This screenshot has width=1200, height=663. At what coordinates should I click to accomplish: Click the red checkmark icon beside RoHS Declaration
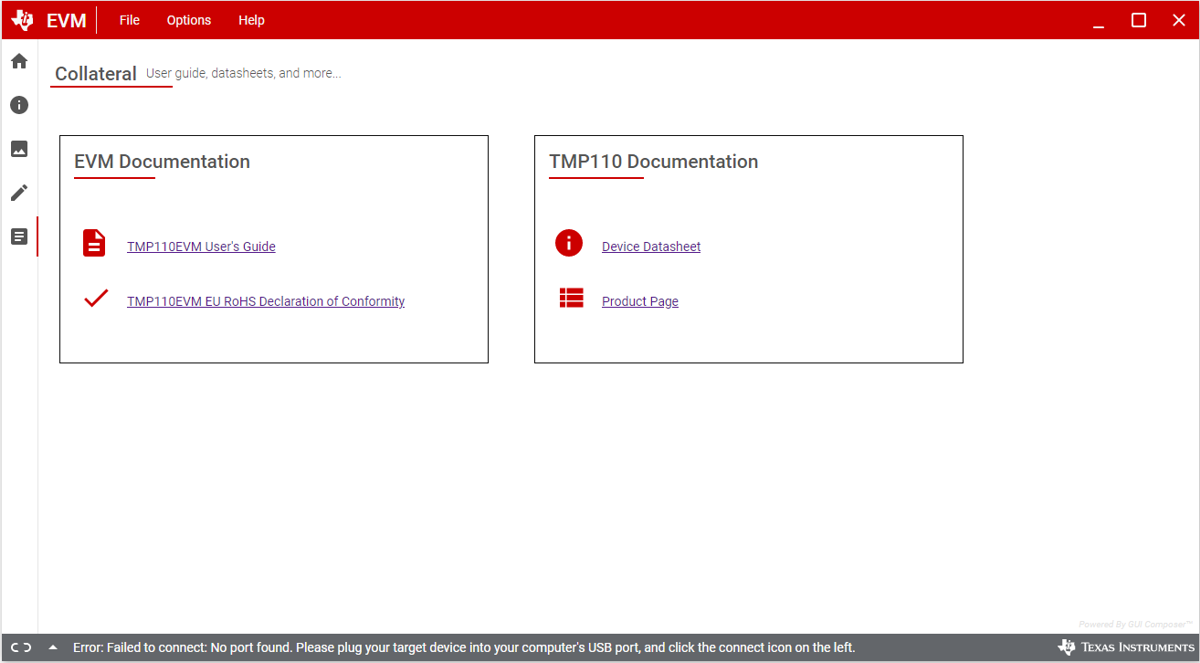click(96, 298)
